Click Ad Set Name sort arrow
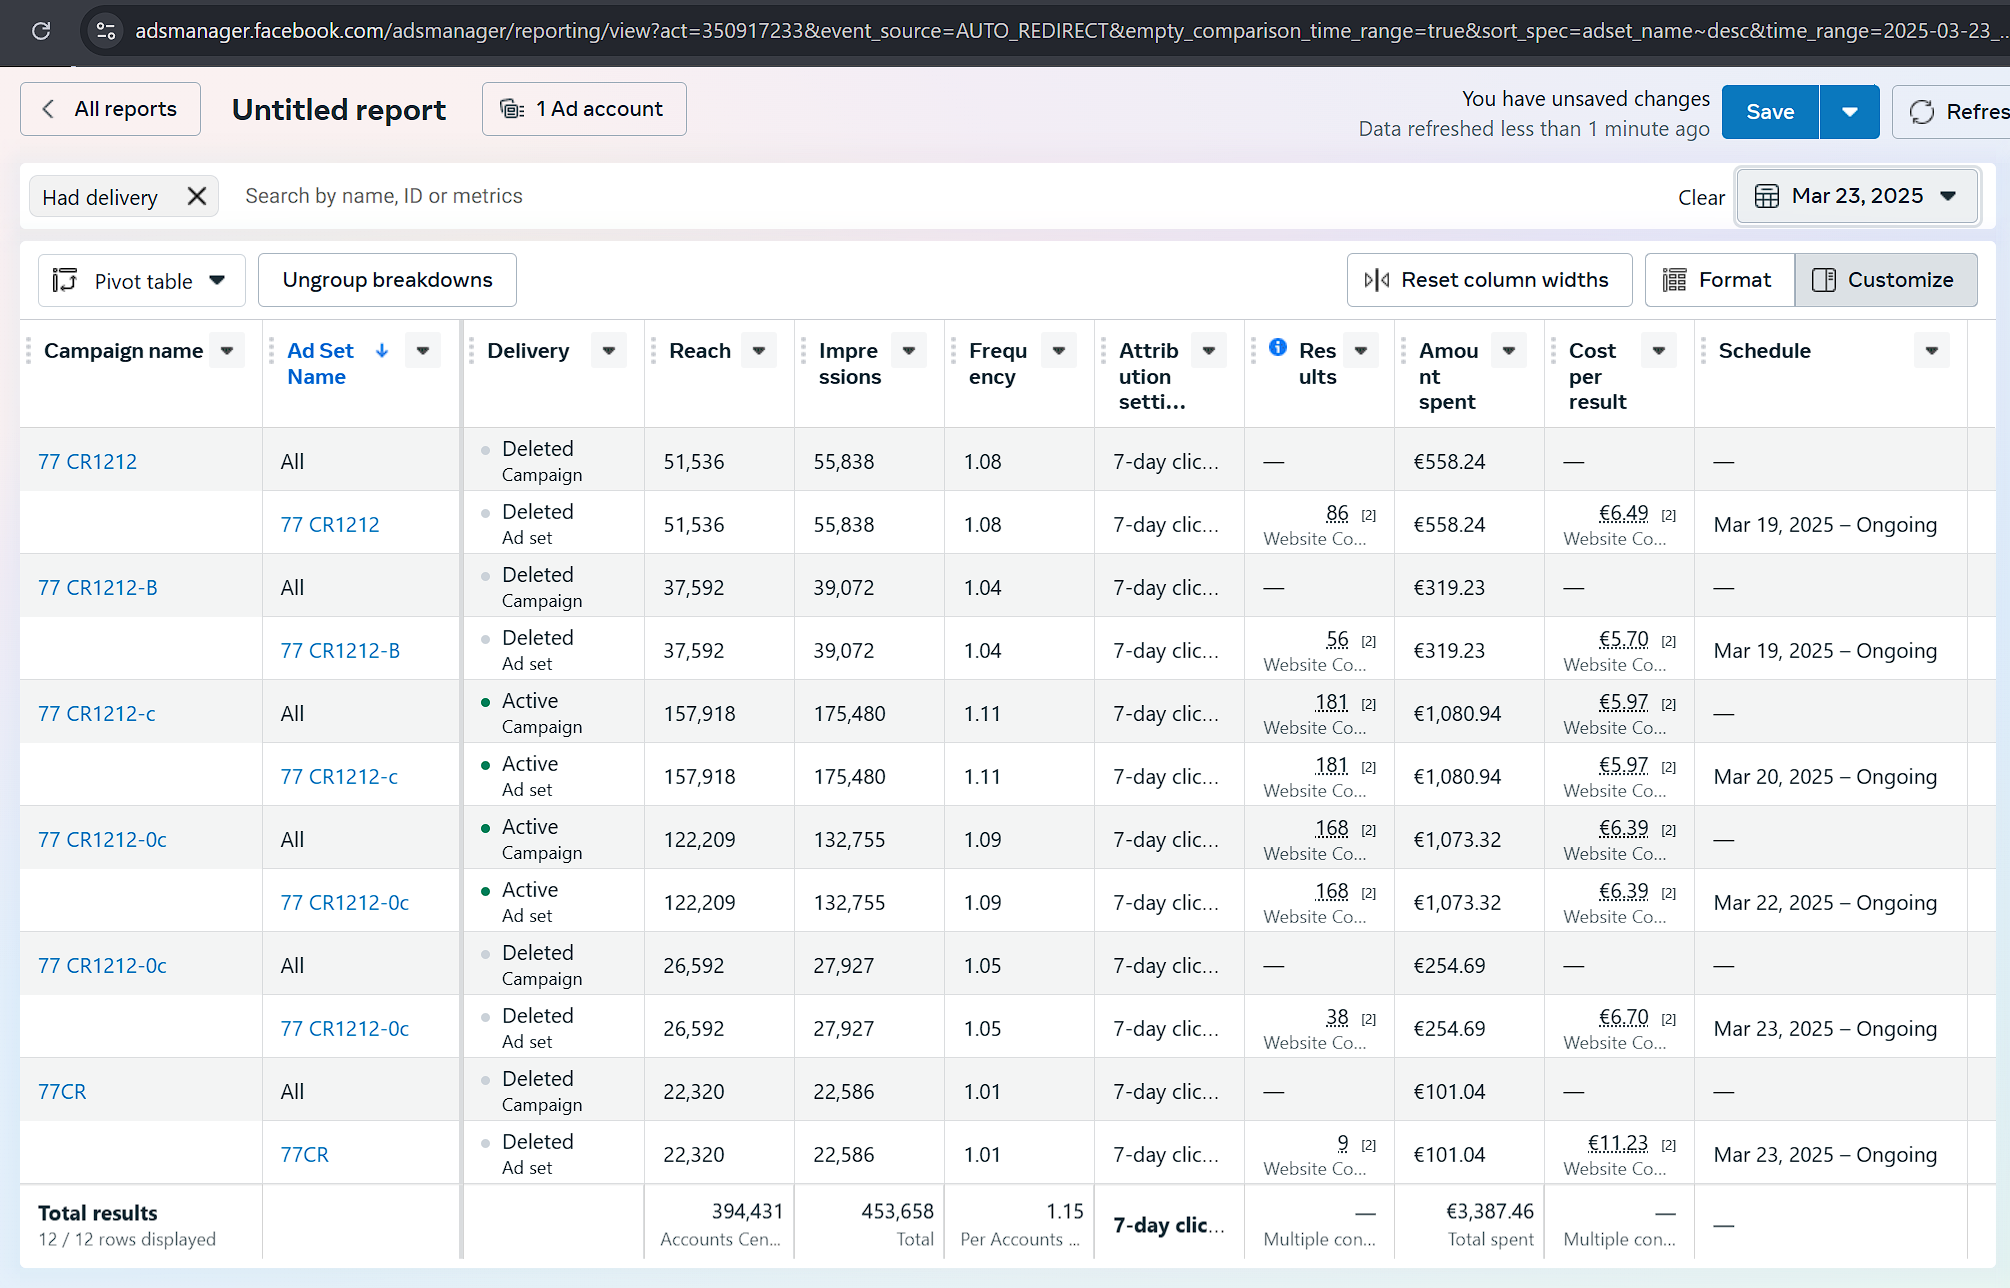 coord(382,351)
